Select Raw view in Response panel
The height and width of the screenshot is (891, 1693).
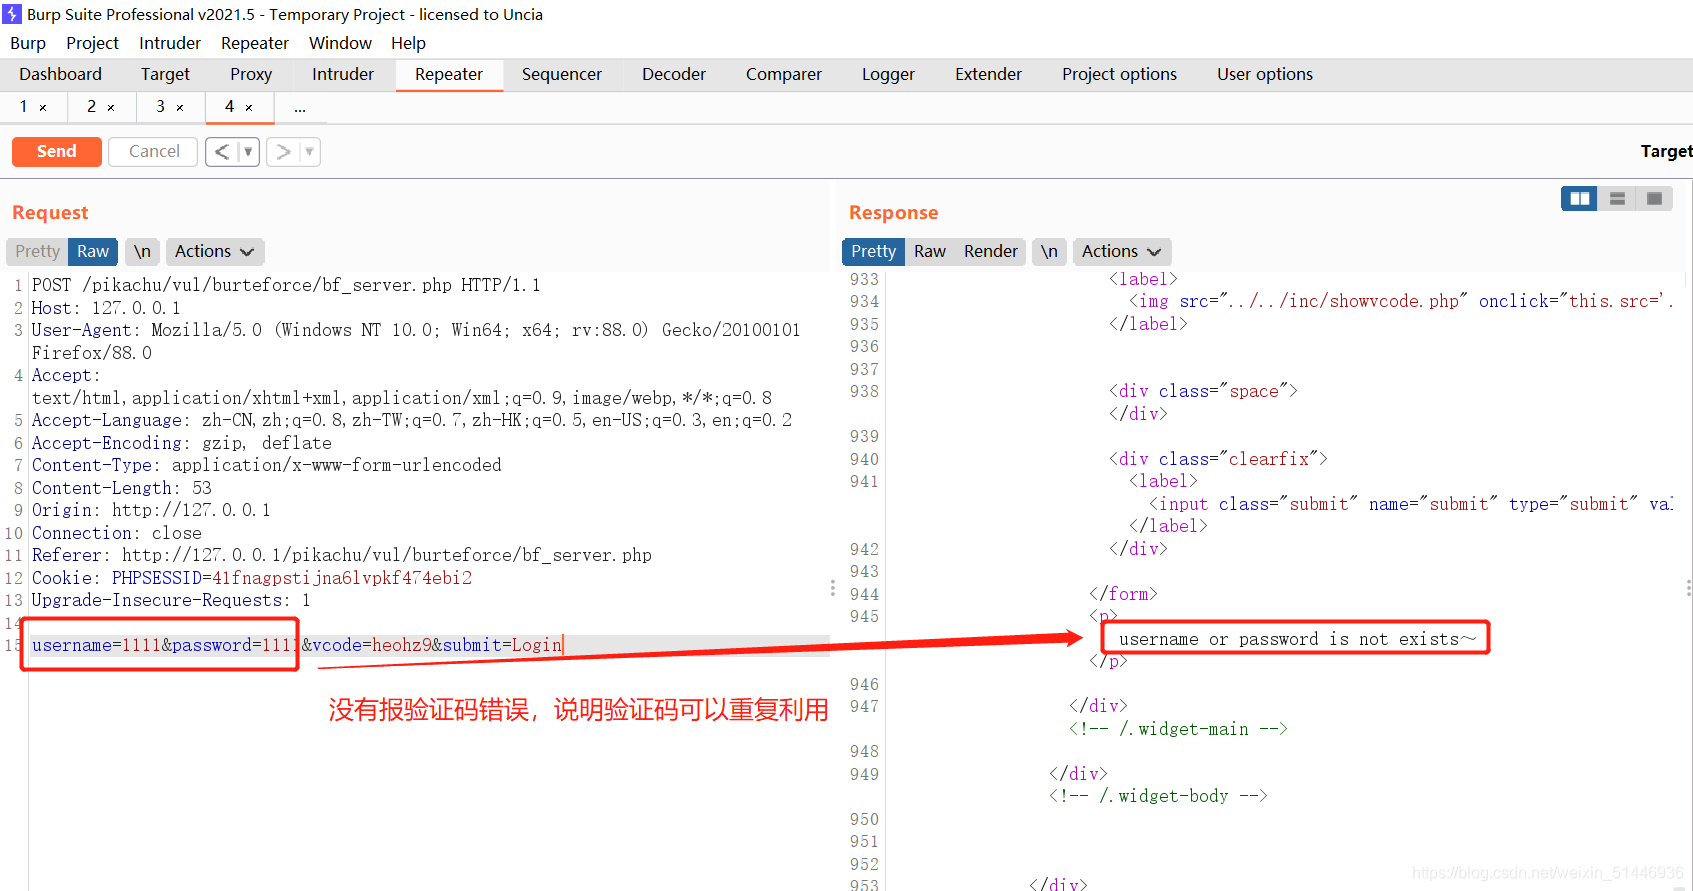930,251
